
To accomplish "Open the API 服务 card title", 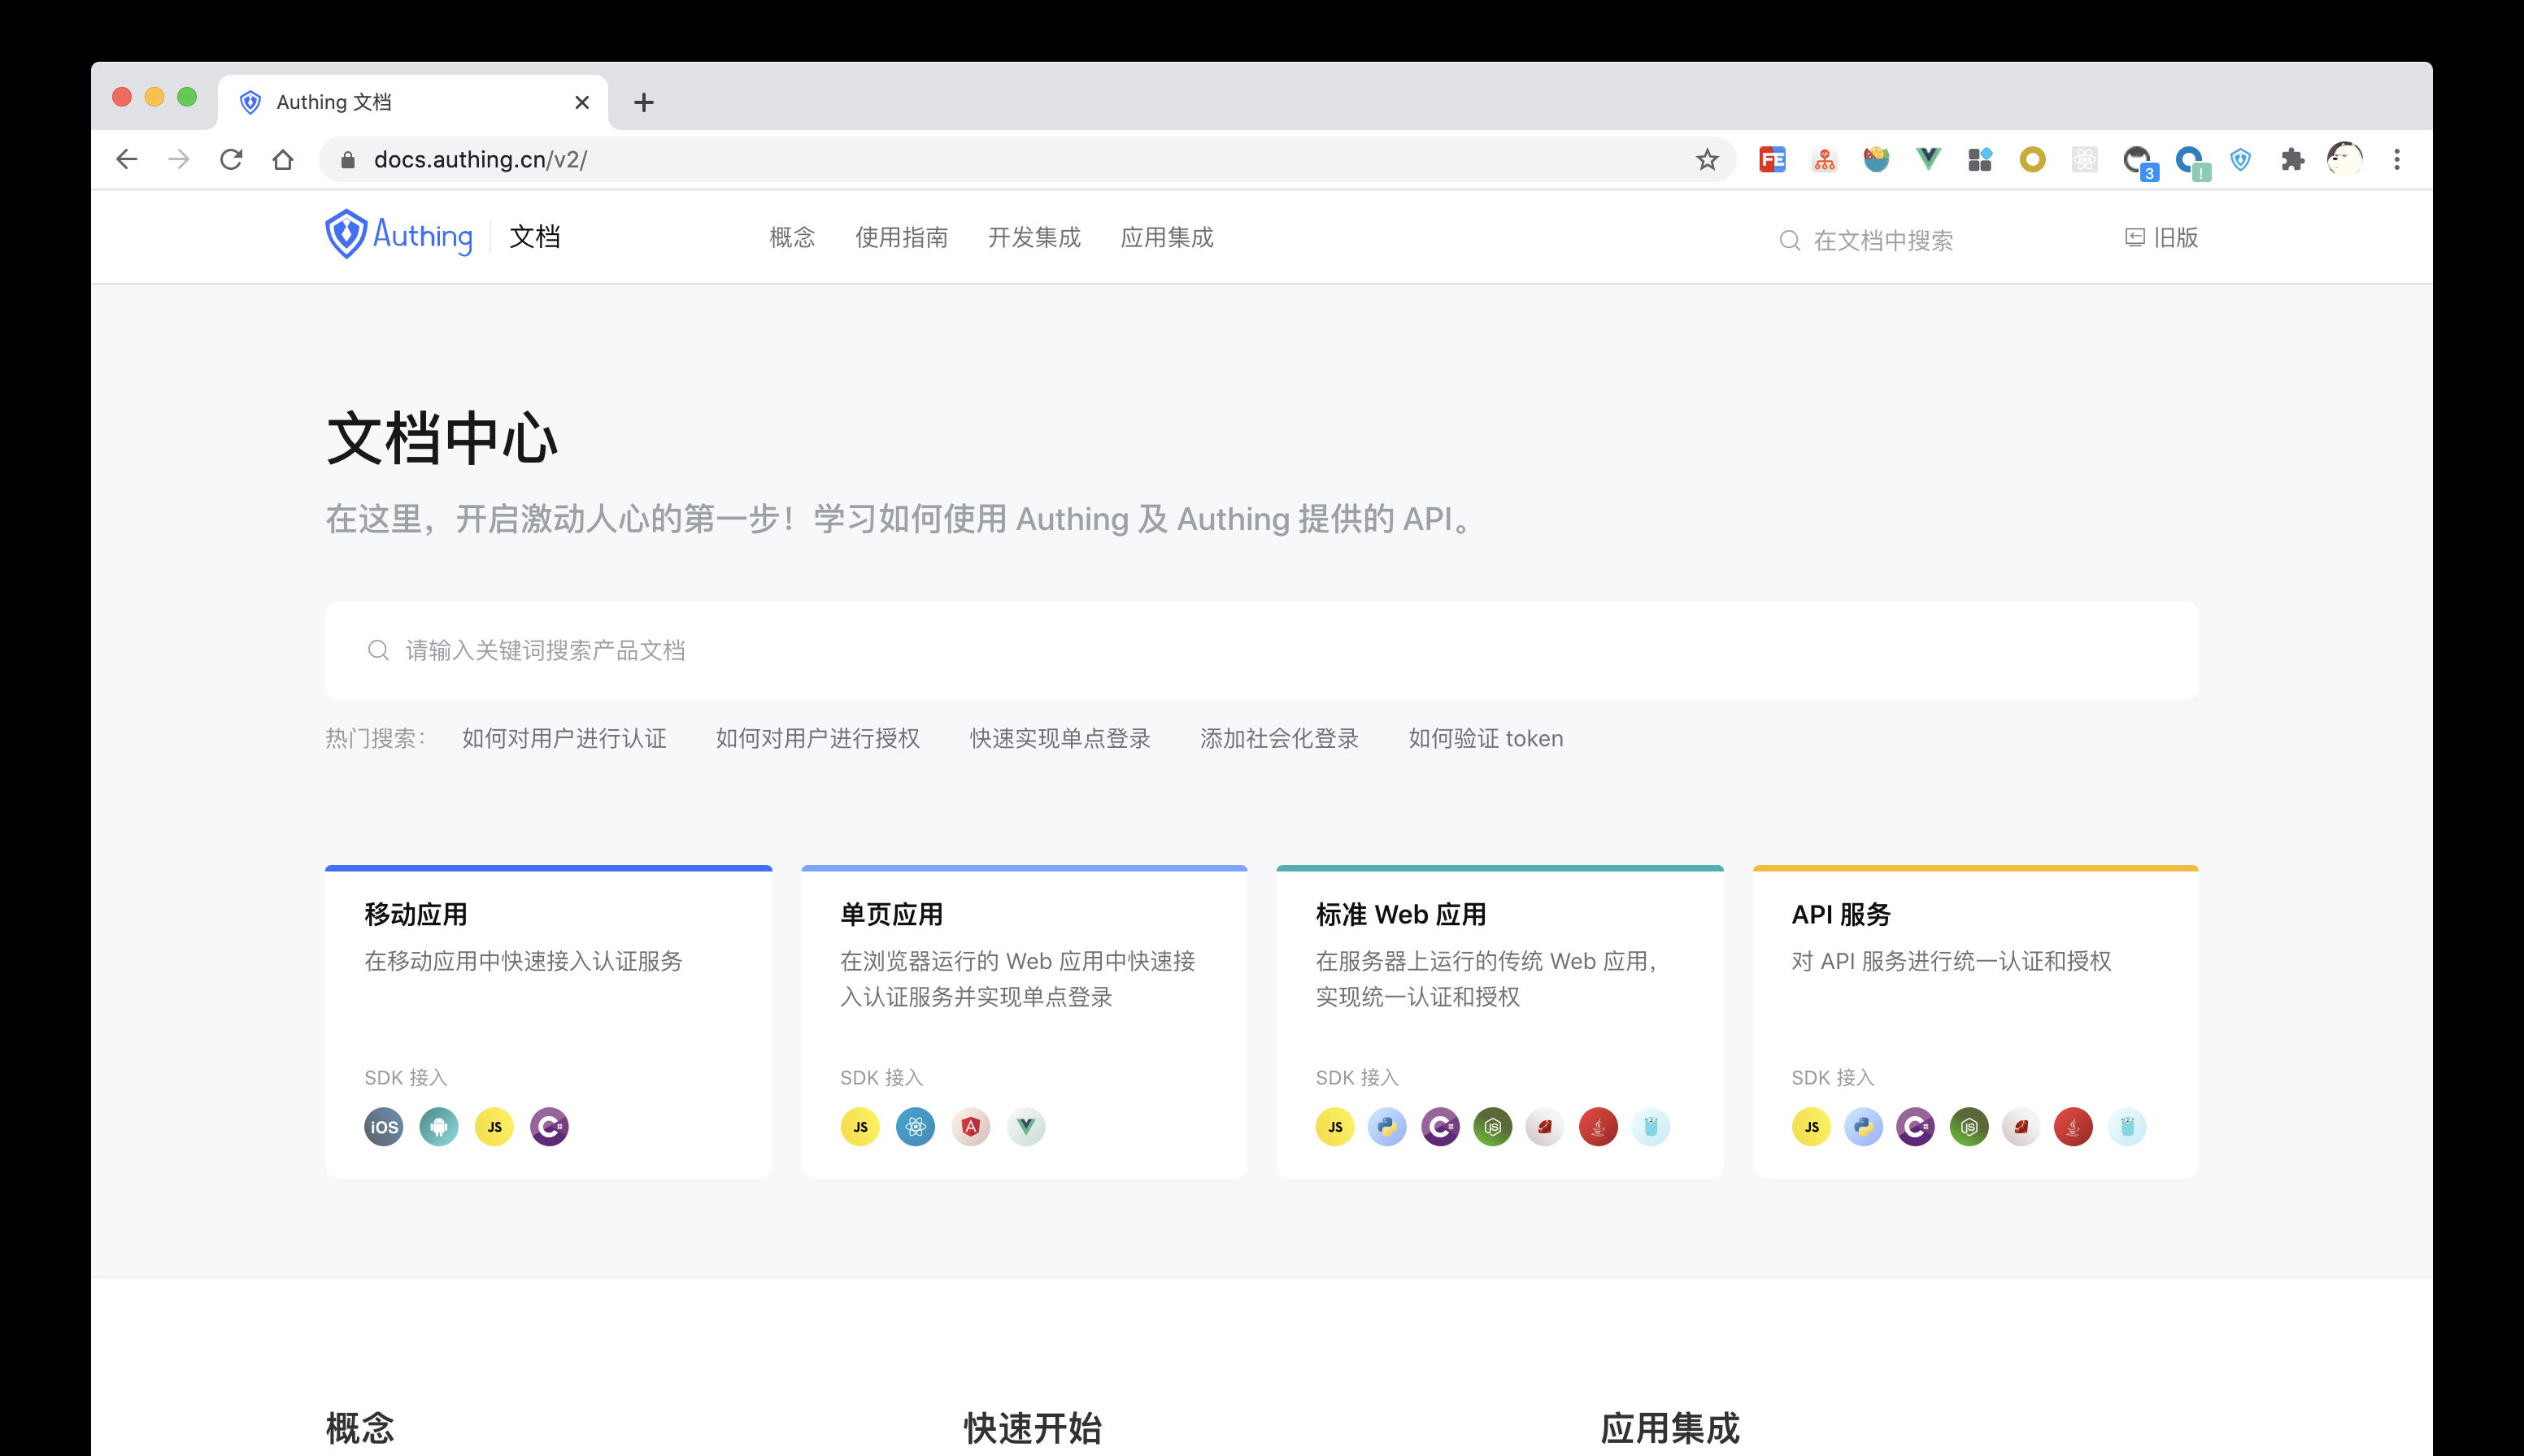I will click(1840, 914).
